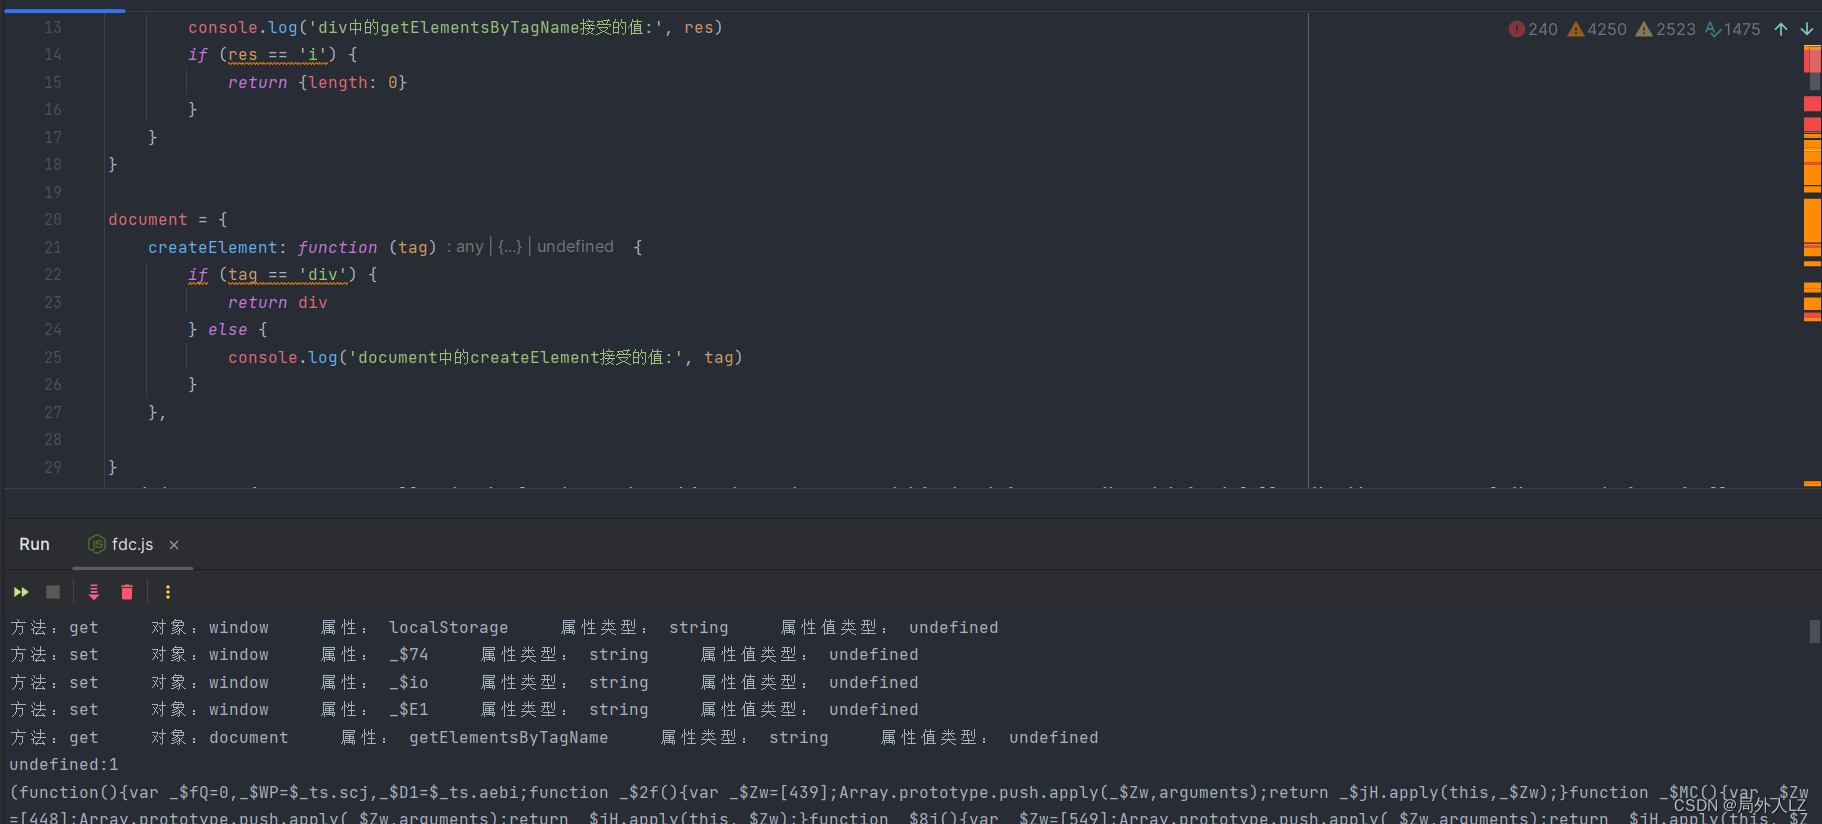
Task: Place cursor on line number 20
Action: pos(52,219)
